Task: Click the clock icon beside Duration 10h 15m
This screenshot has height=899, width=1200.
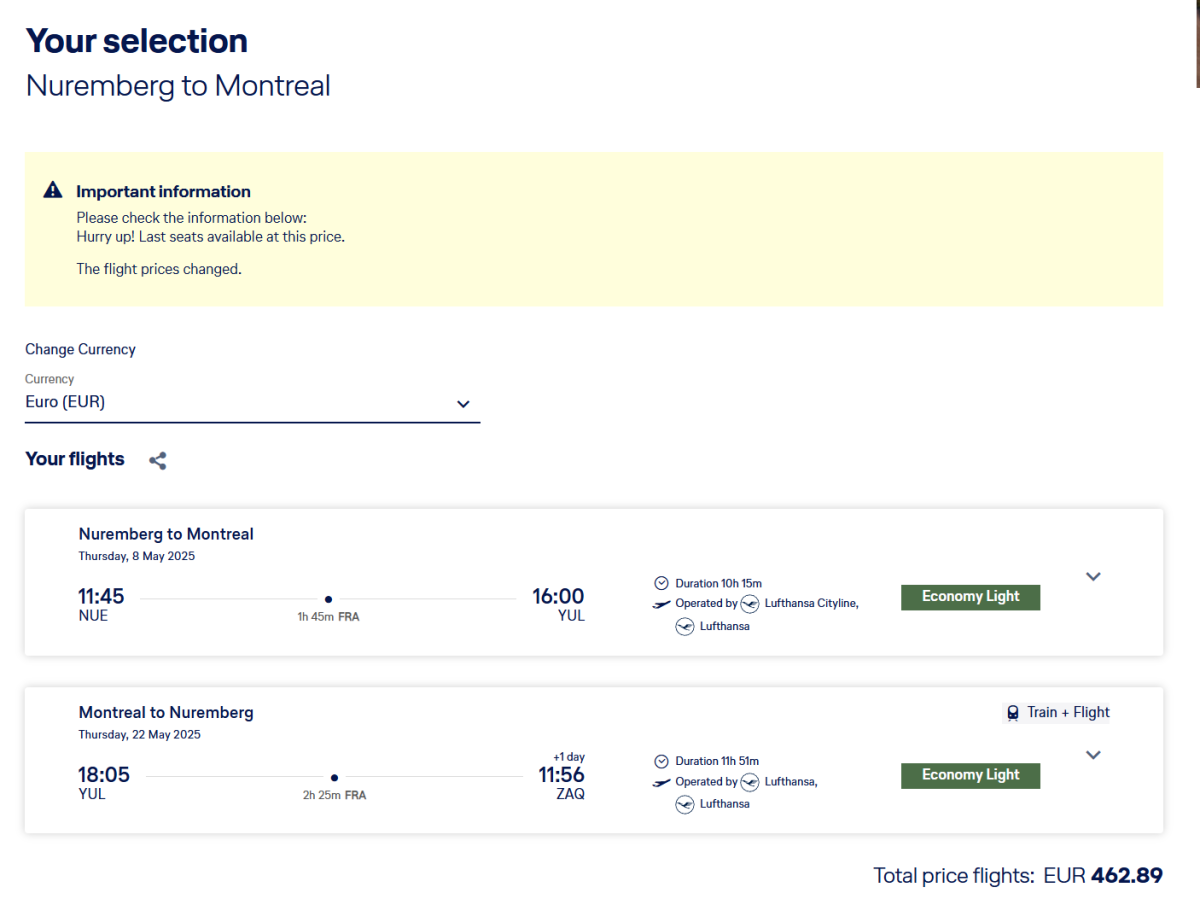Action: pos(661,583)
